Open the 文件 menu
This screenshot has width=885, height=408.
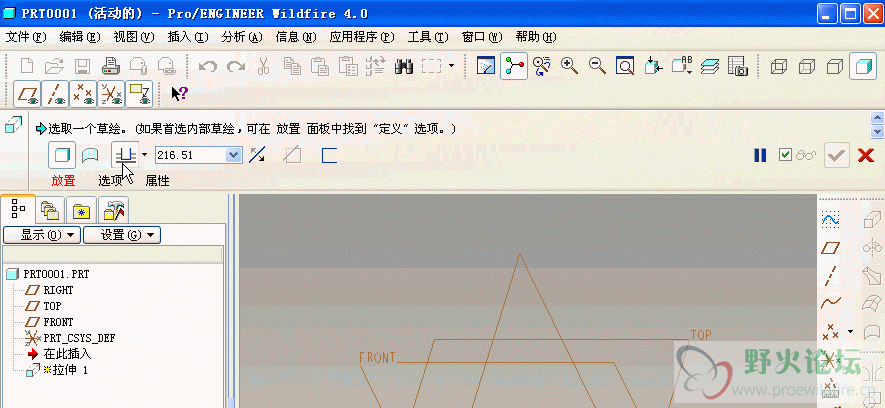click(x=26, y=37)
